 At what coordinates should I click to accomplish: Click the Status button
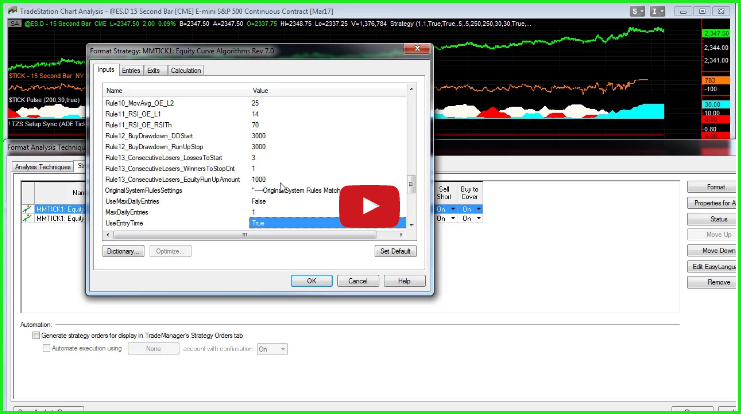click(x=714, y=219)
